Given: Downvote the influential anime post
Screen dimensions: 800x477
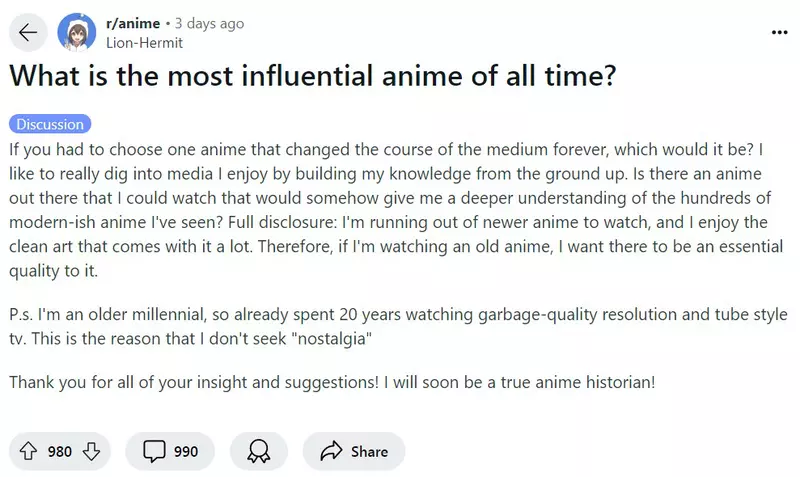Looking at the screenshot, I should coord(92,451).
